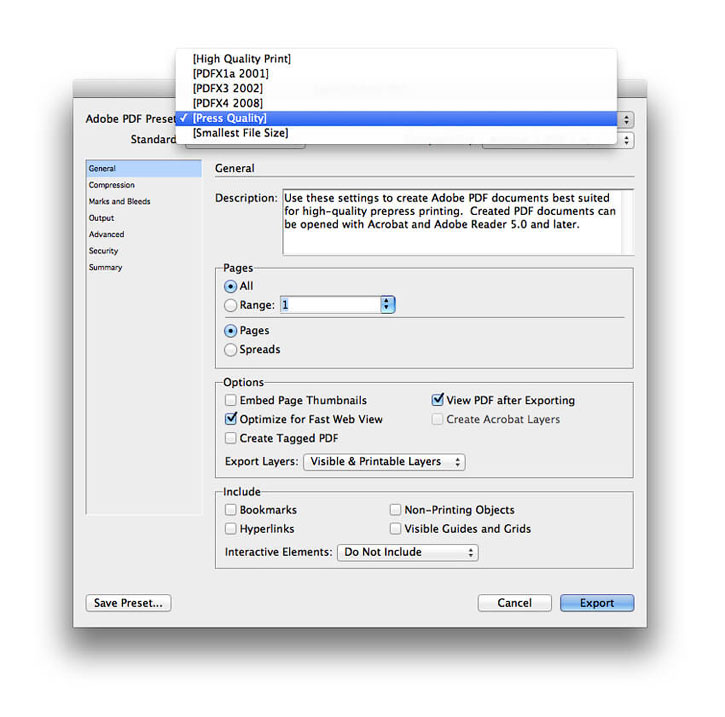725x717 pixels.
Task: Open the Export Layers dropdown
Action: pyautogui.click(x=384, y=462)
